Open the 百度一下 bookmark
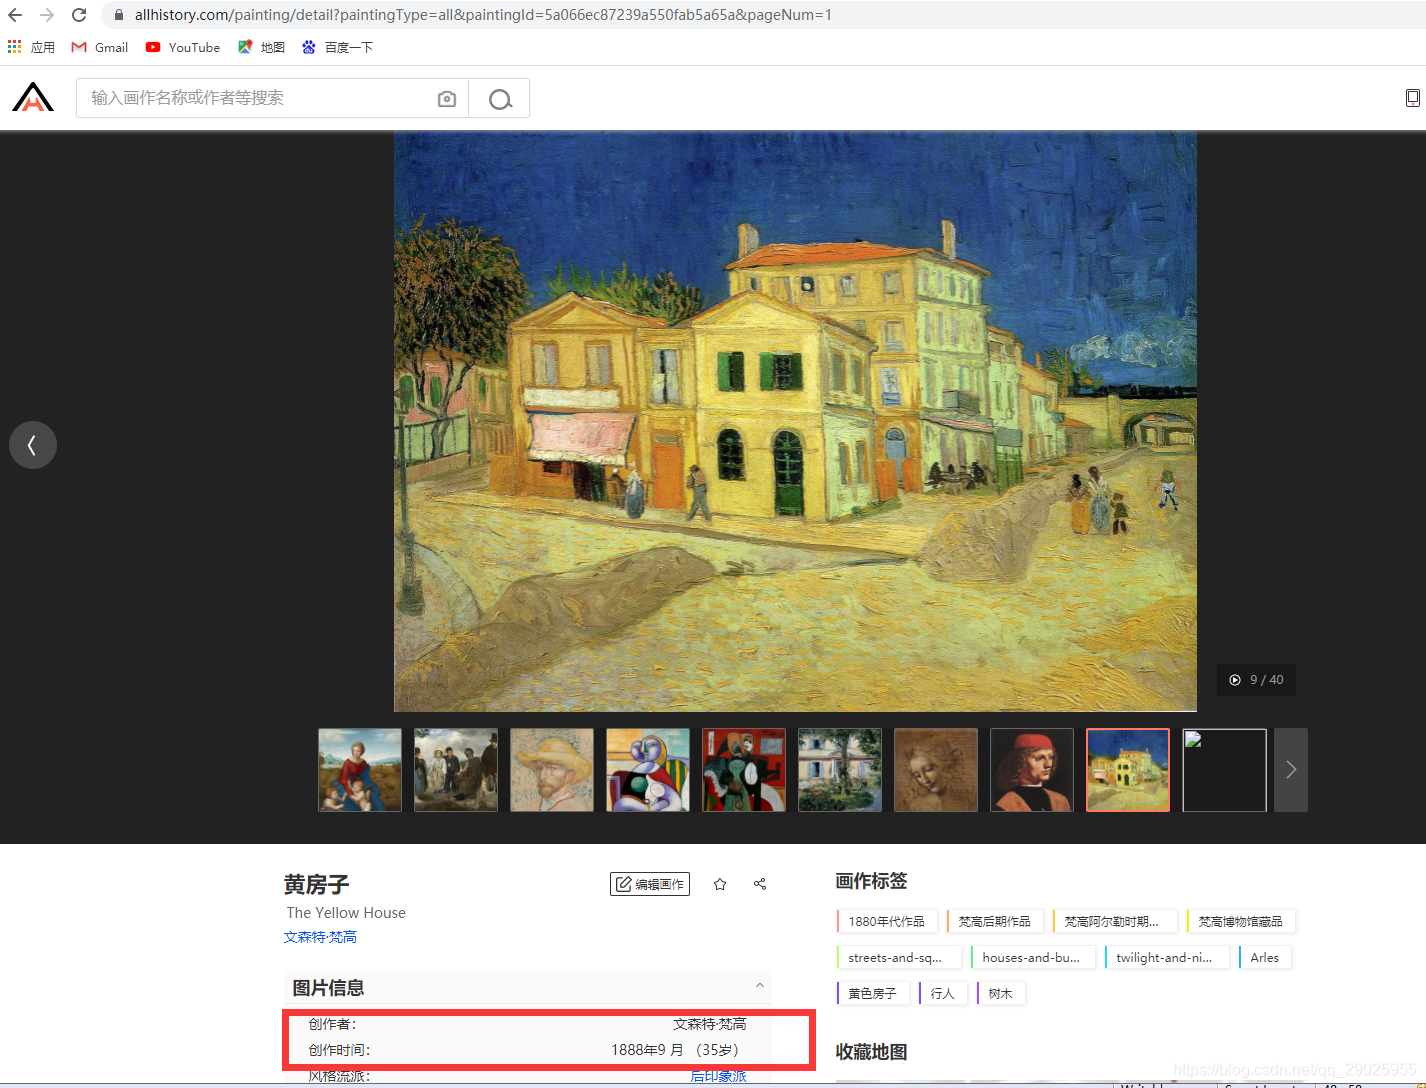 (337, 47)
